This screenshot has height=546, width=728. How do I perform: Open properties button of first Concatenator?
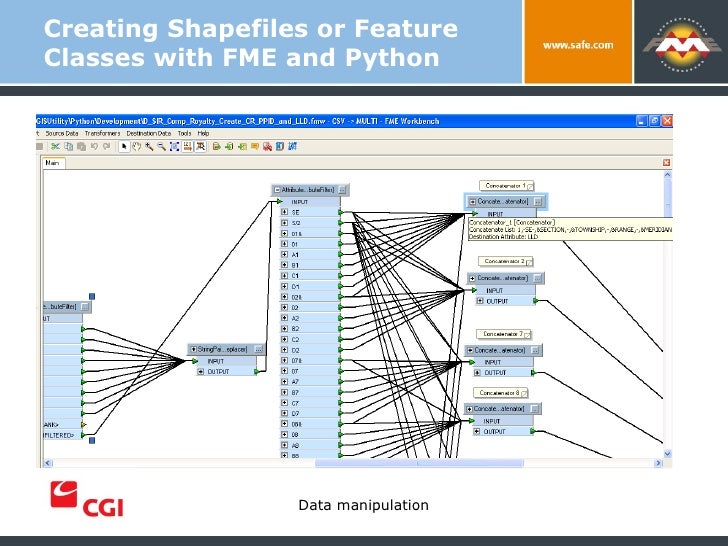[x=538, y=202]
